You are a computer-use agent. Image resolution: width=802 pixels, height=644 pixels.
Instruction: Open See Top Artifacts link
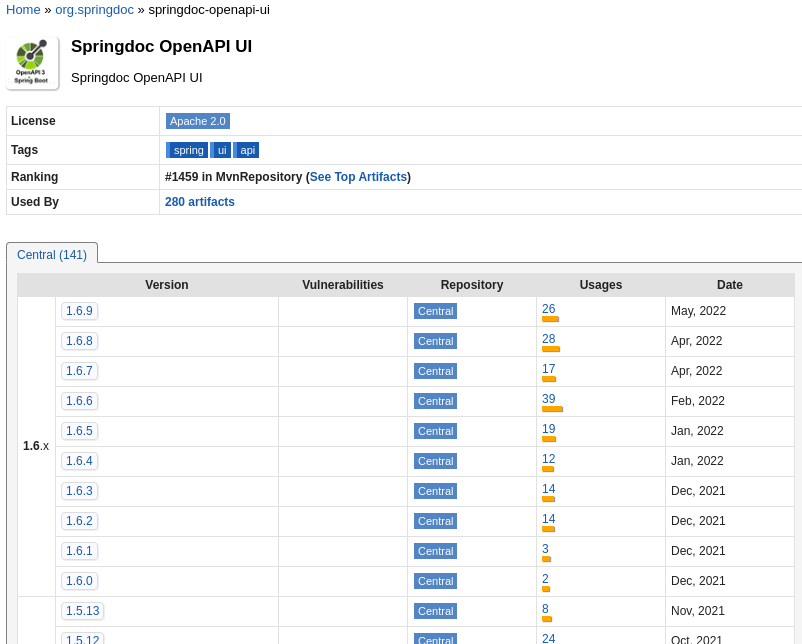pyautogui.click(x=359, y=177)
